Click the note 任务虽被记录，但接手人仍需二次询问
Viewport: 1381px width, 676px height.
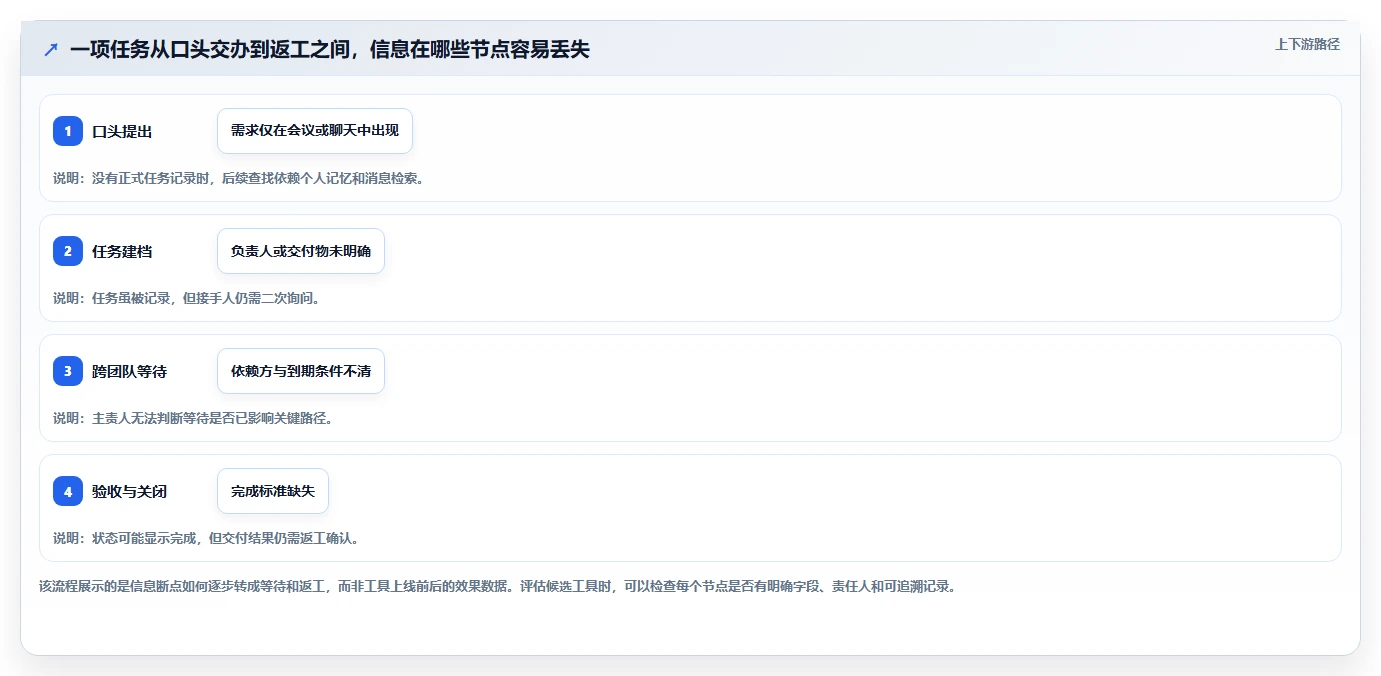[x=186, y=298]
